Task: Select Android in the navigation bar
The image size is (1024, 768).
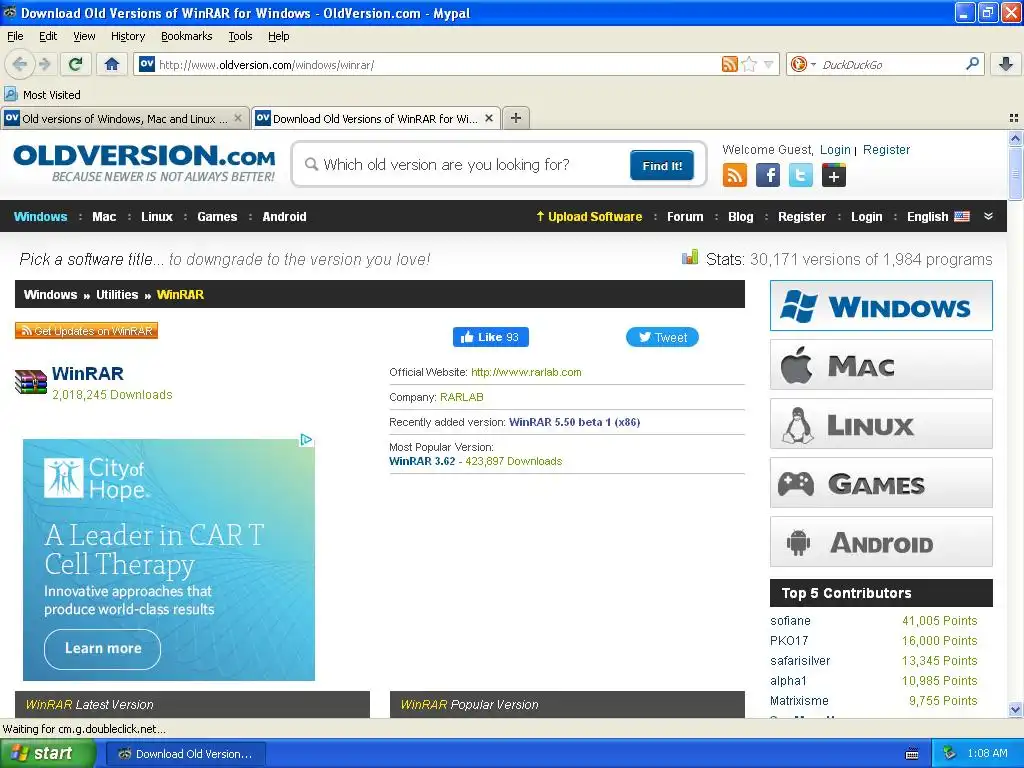Action: [x=284, y=217]
